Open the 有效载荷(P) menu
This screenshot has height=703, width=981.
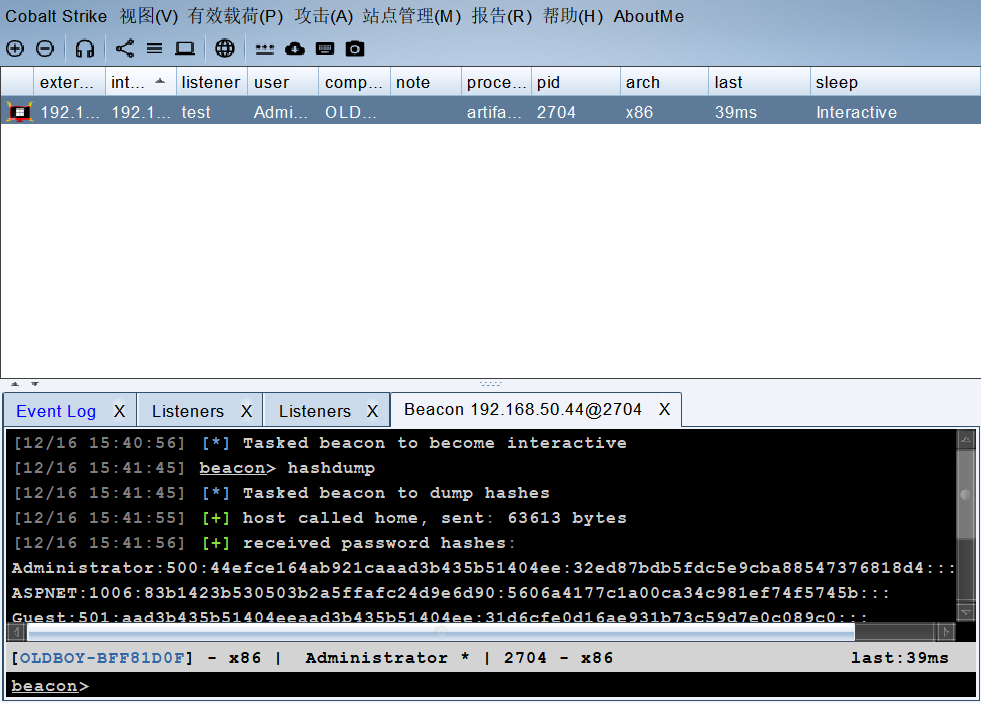236,16
